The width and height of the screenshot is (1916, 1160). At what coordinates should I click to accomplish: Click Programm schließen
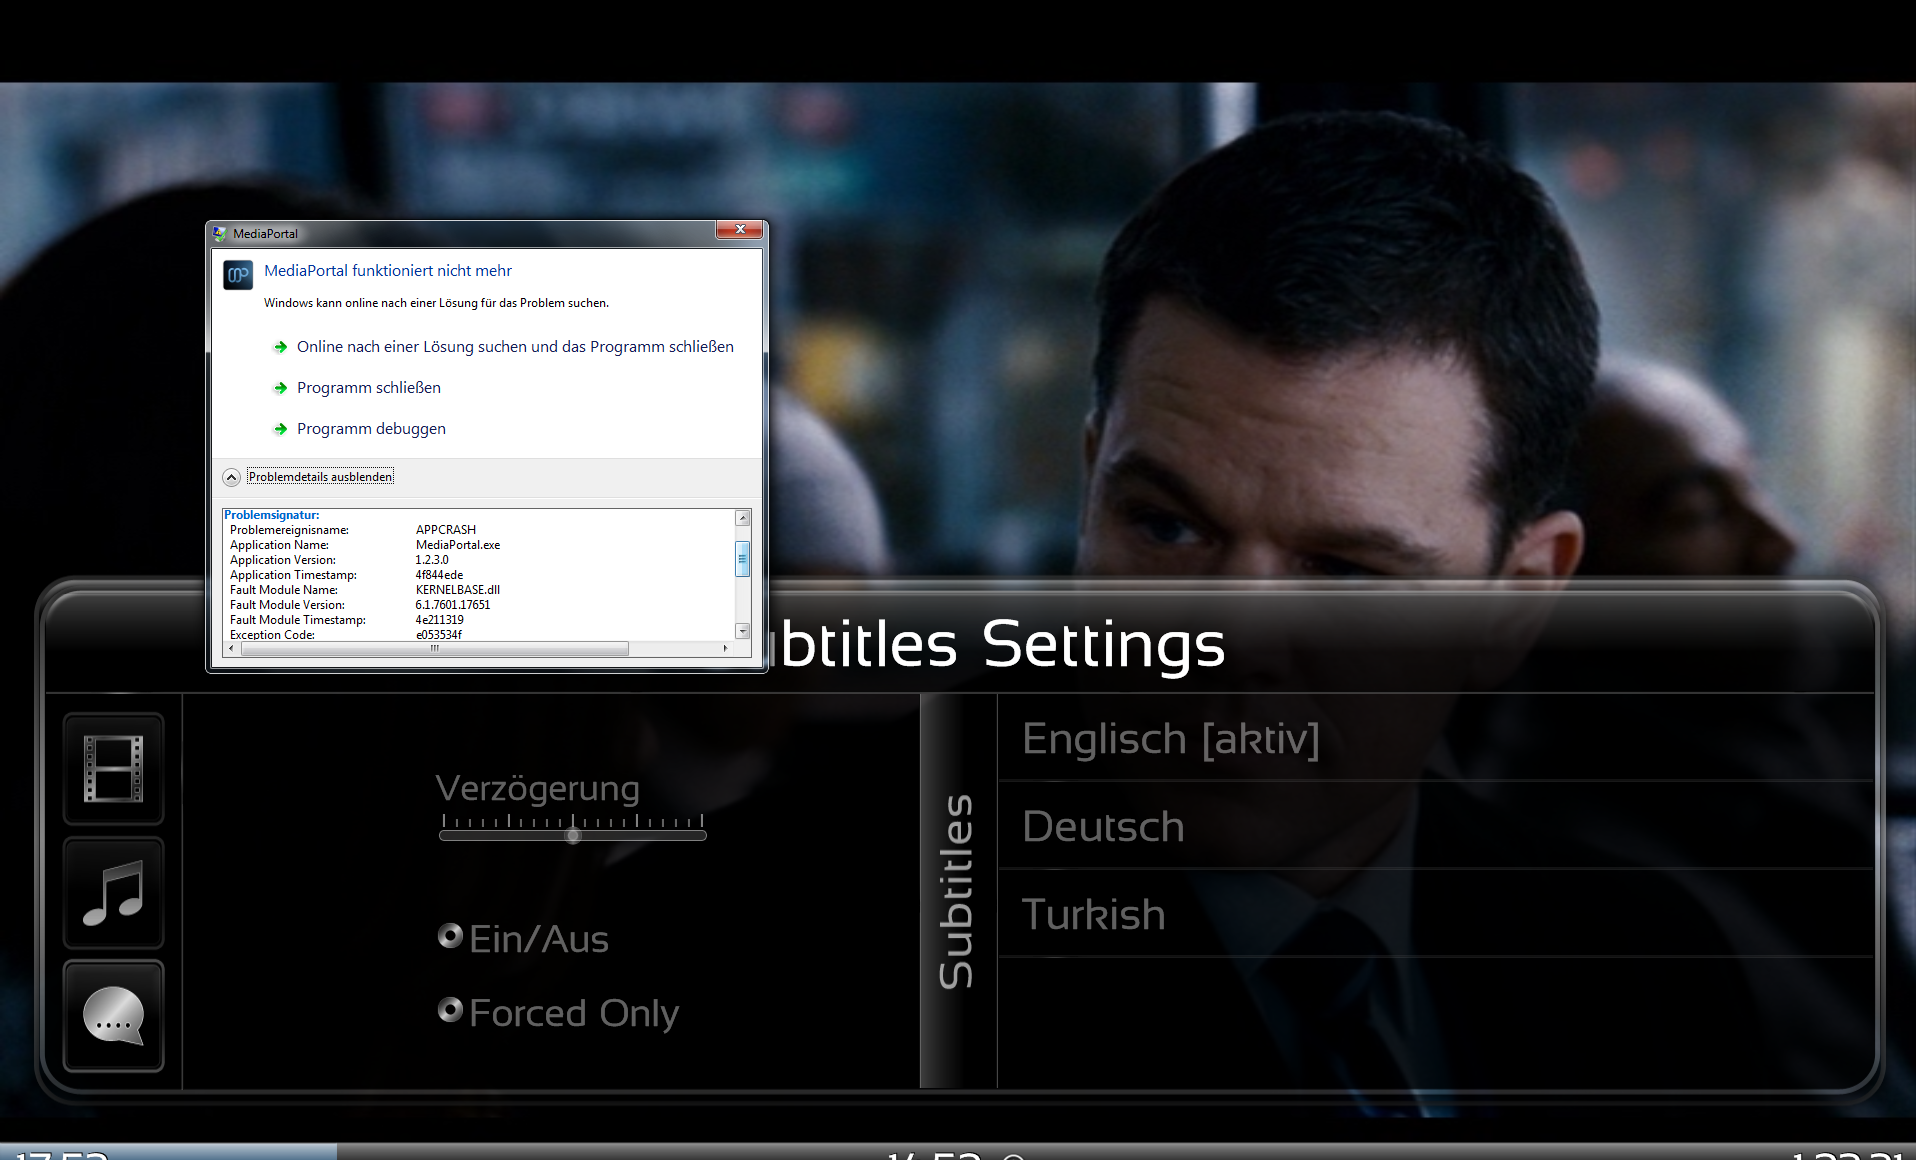pos(368,388)
